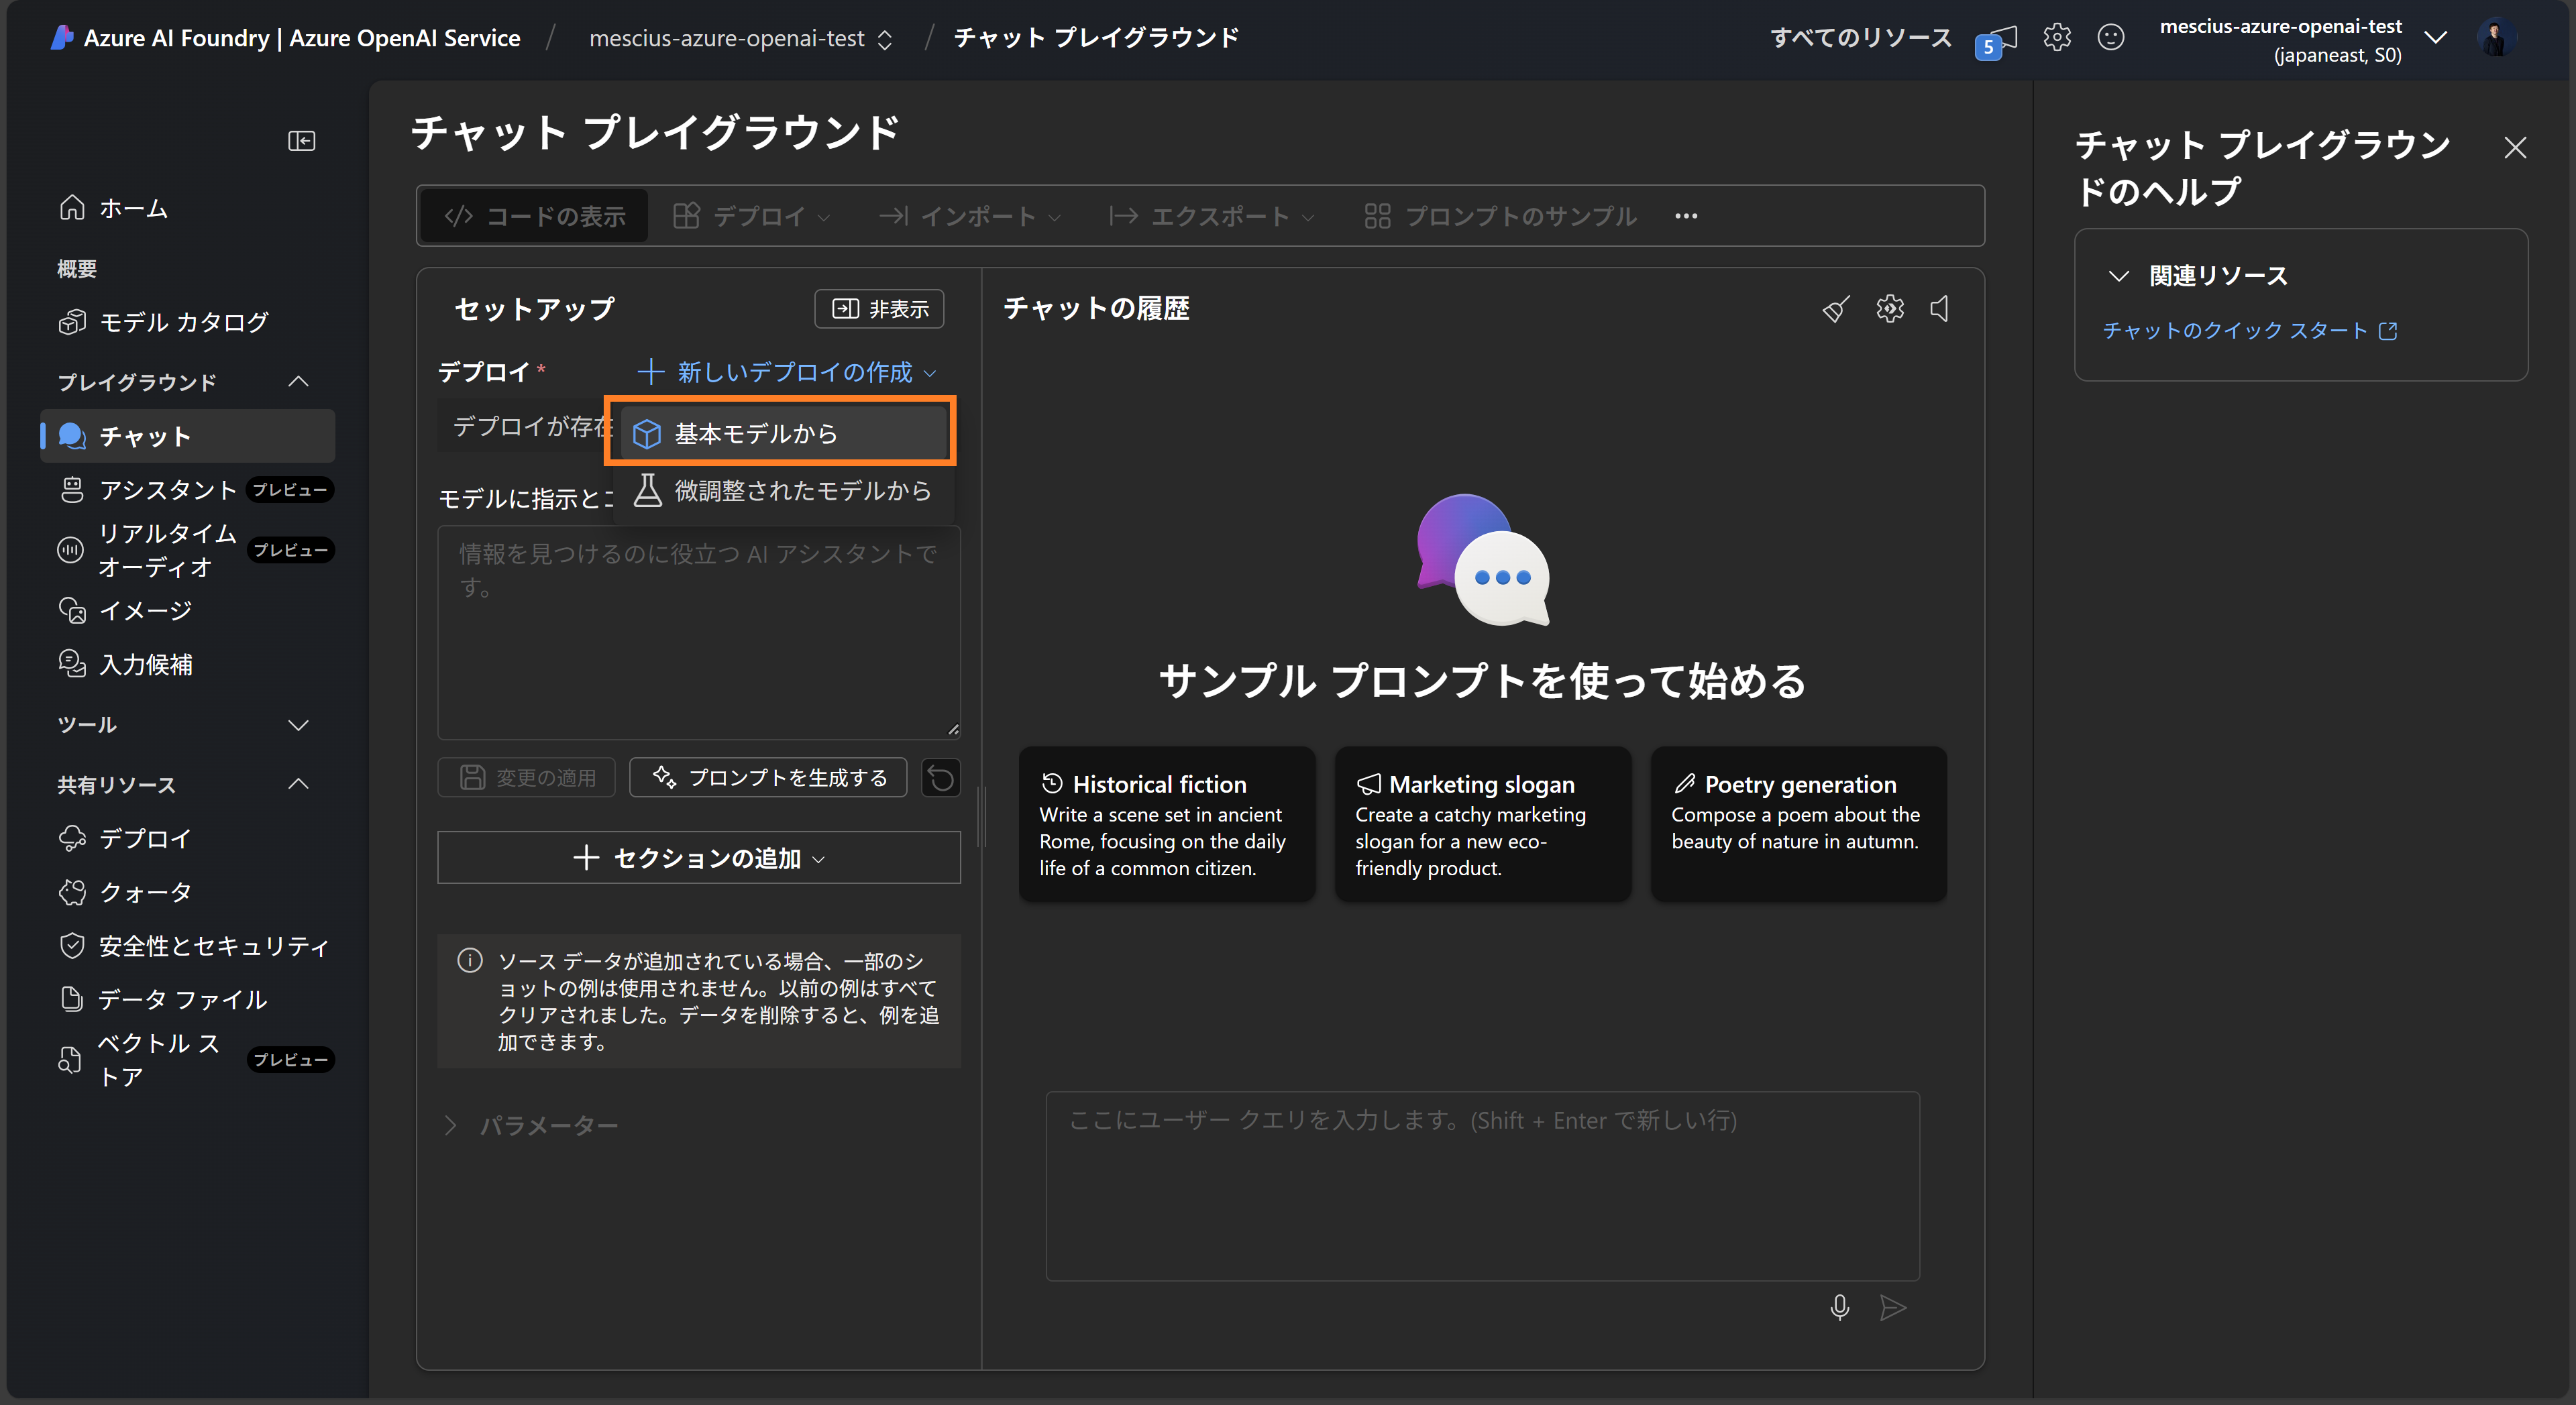
Task: Open the mescius-azure-openai-test resource switcher
Action: pyautogui.click(x=740, y=39)
